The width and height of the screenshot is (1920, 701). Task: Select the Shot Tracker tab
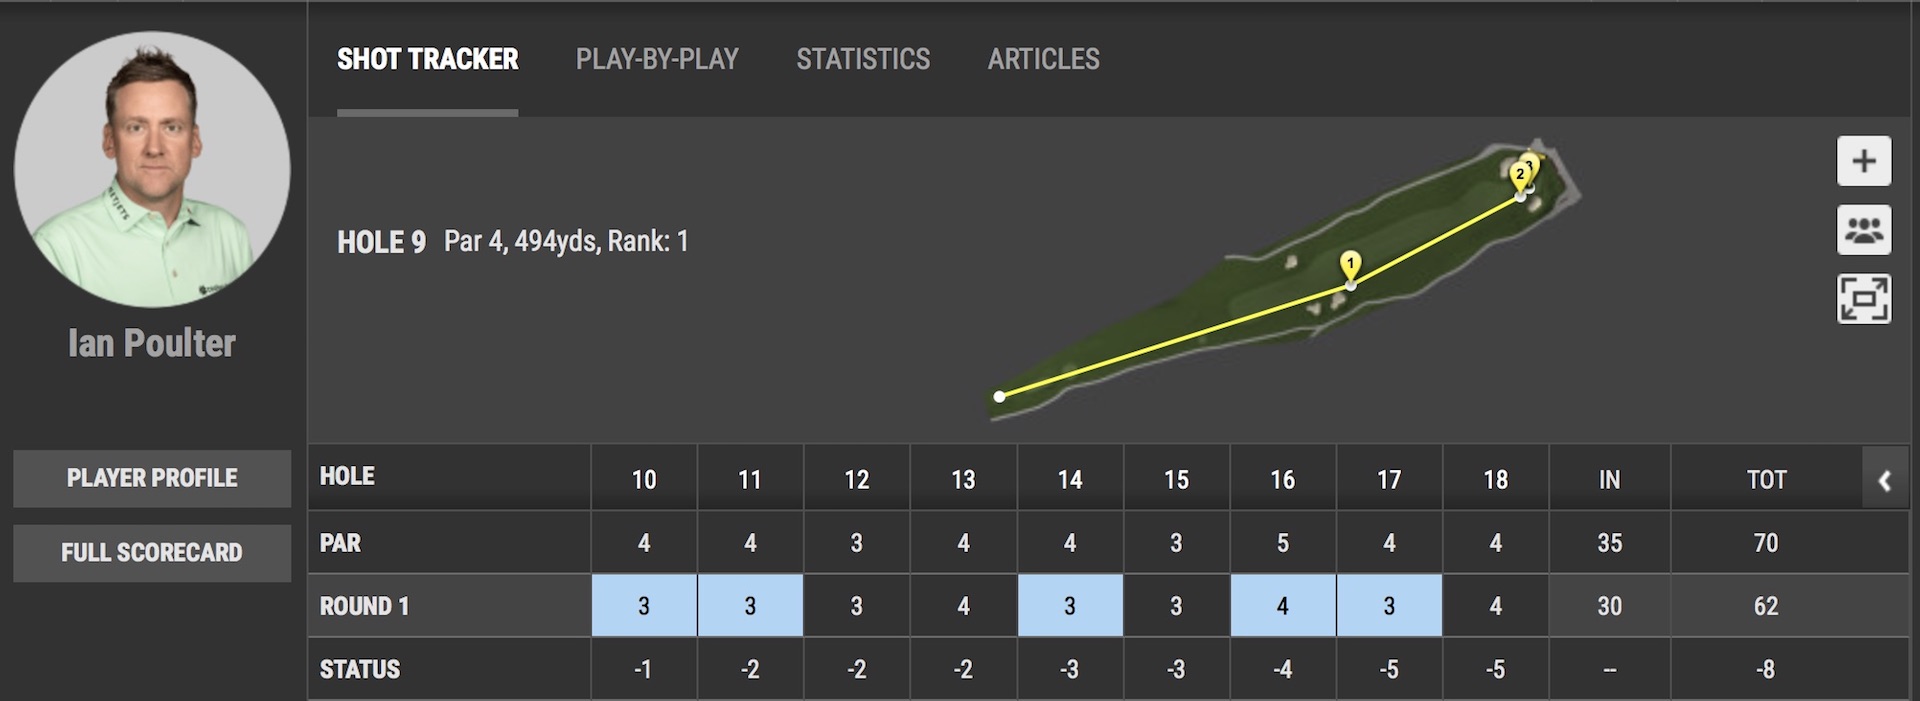pos(427,60)
